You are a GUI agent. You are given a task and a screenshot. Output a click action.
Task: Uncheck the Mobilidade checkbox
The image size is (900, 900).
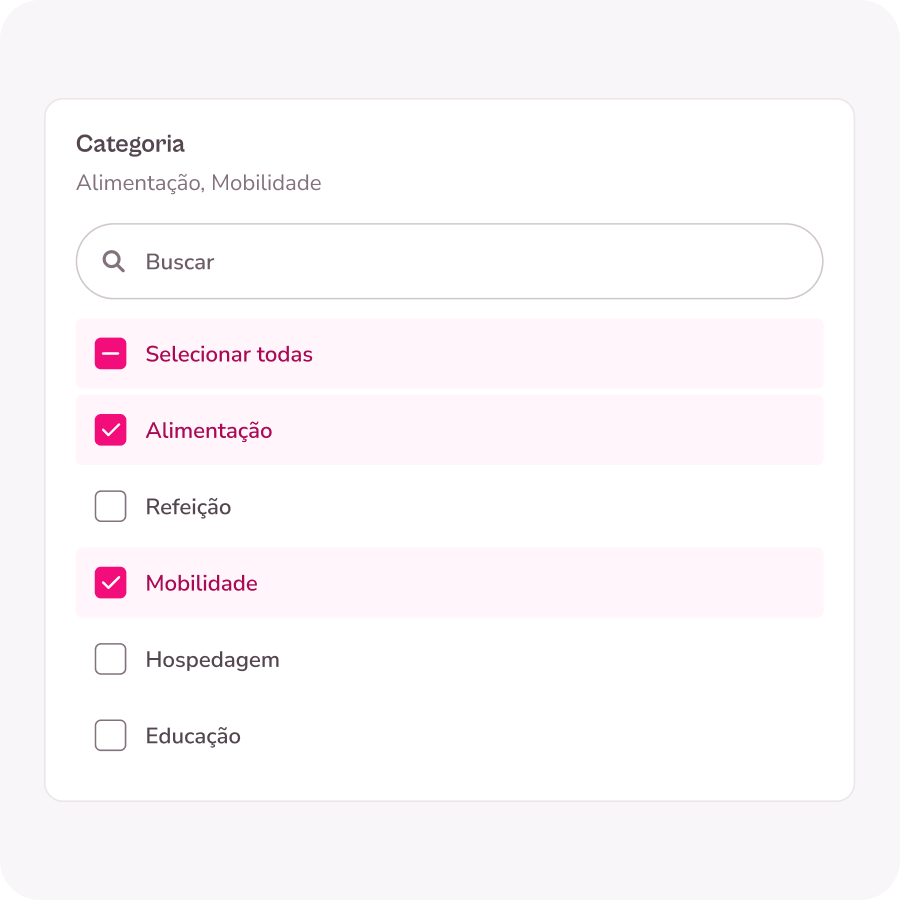tap(110, 583)
